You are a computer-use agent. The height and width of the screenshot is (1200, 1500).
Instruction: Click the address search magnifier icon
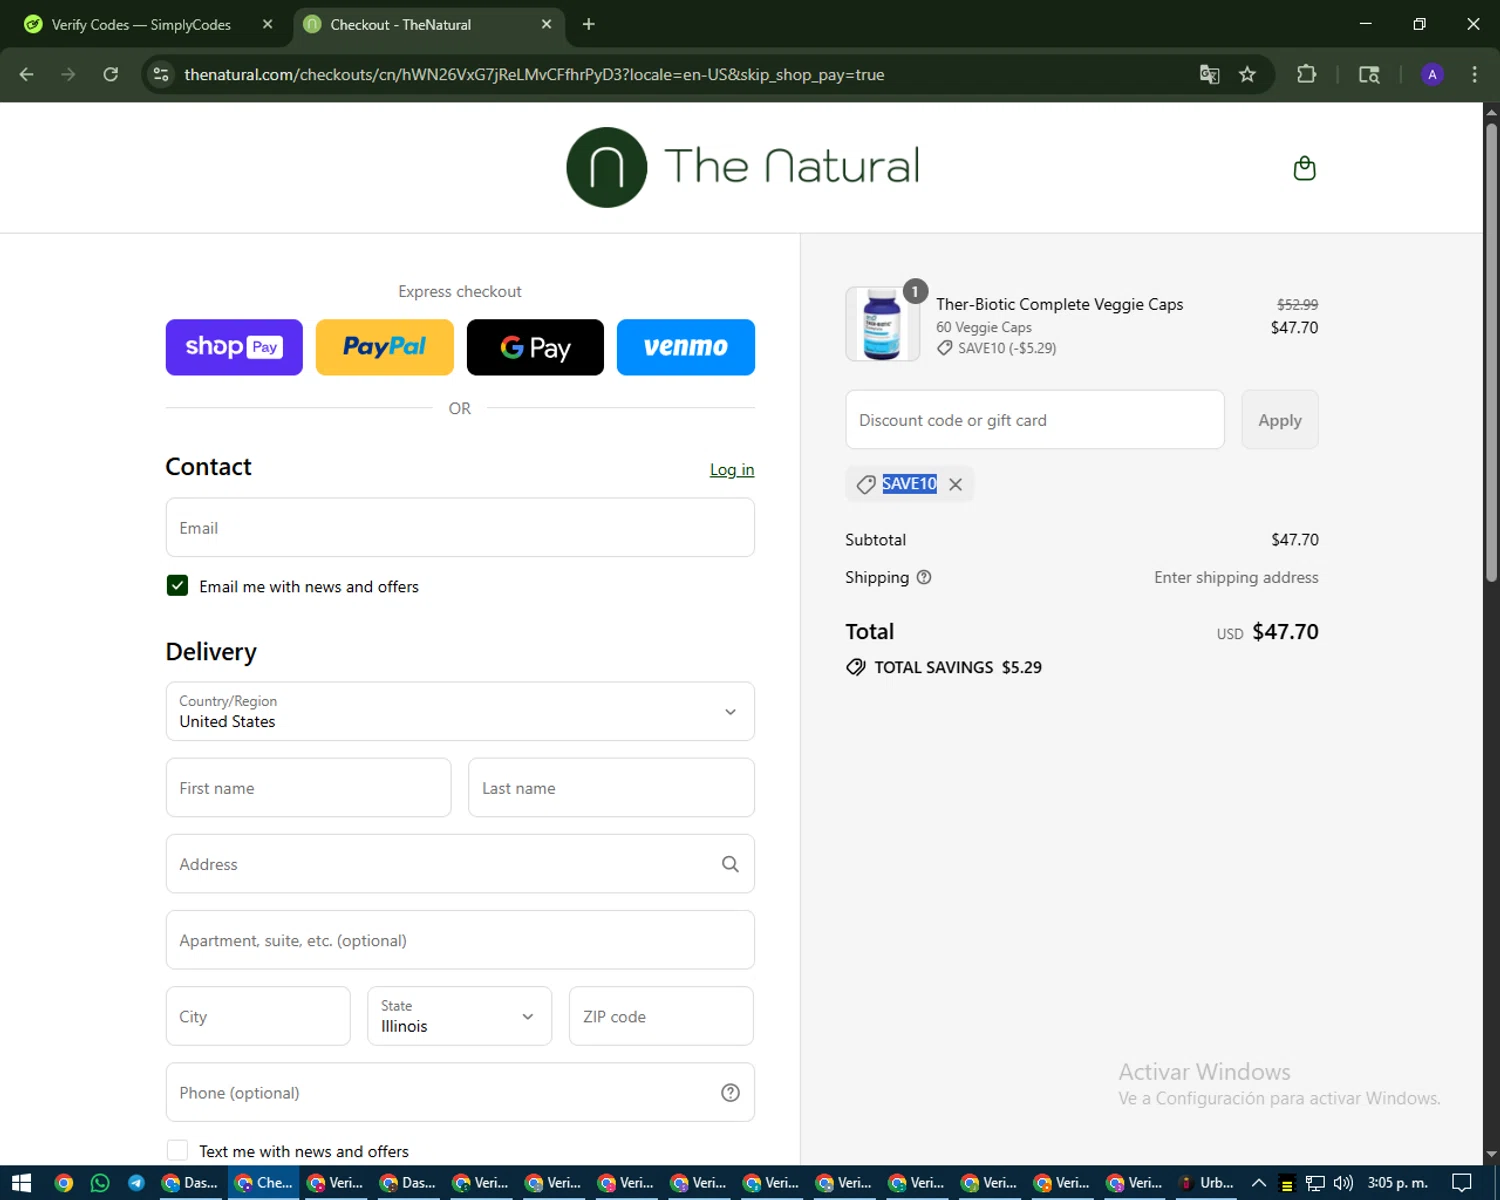730,864
